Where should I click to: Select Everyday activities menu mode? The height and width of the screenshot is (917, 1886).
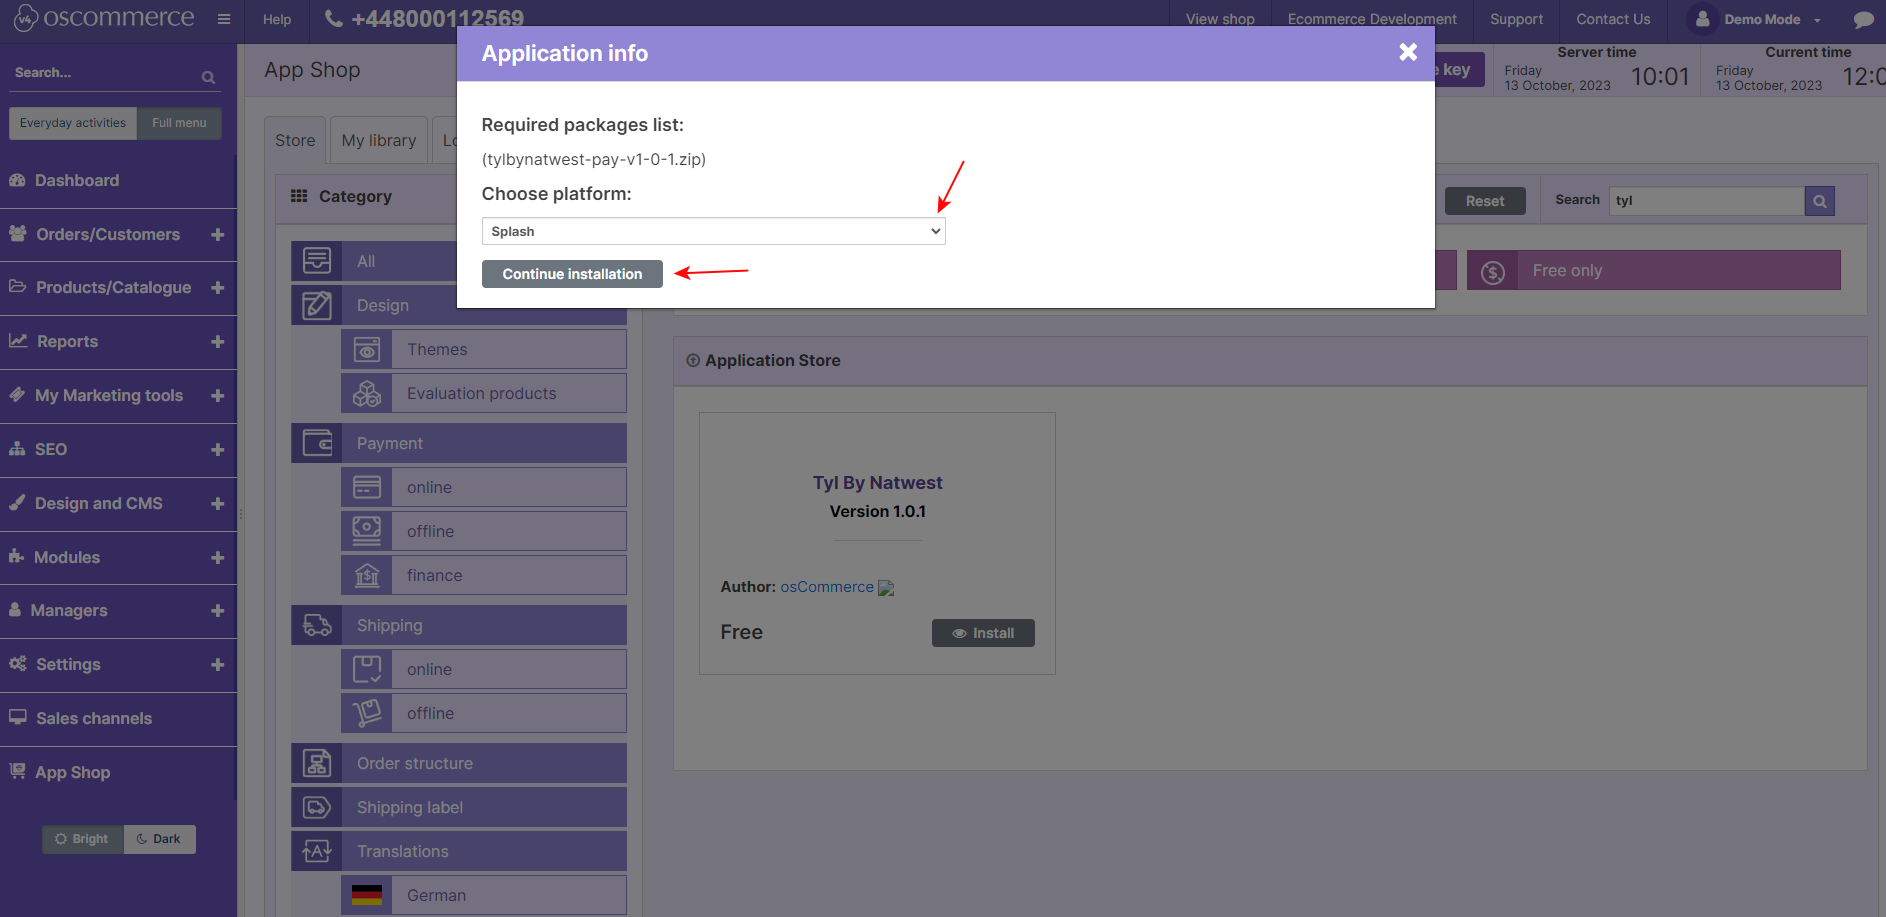pyautogui.click(x=73, y=123)
